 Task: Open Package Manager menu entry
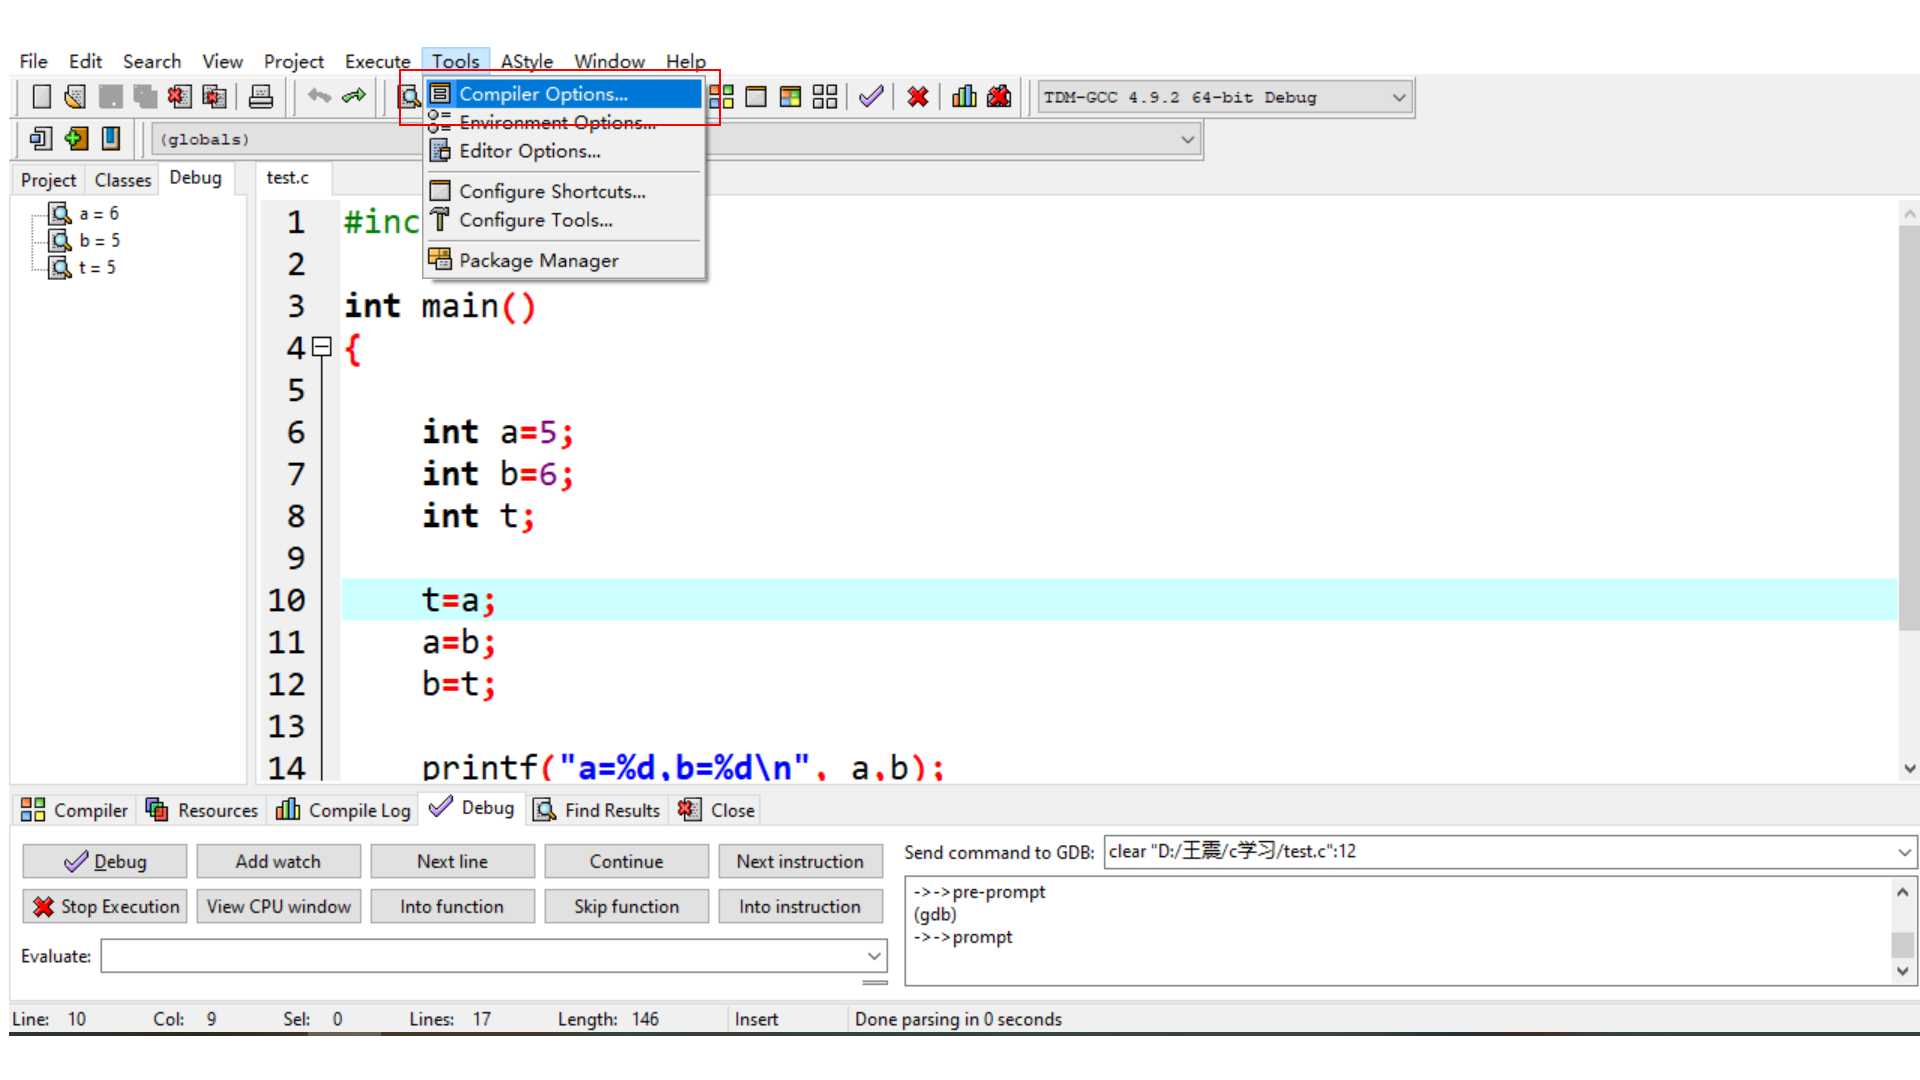click(538, 261)
